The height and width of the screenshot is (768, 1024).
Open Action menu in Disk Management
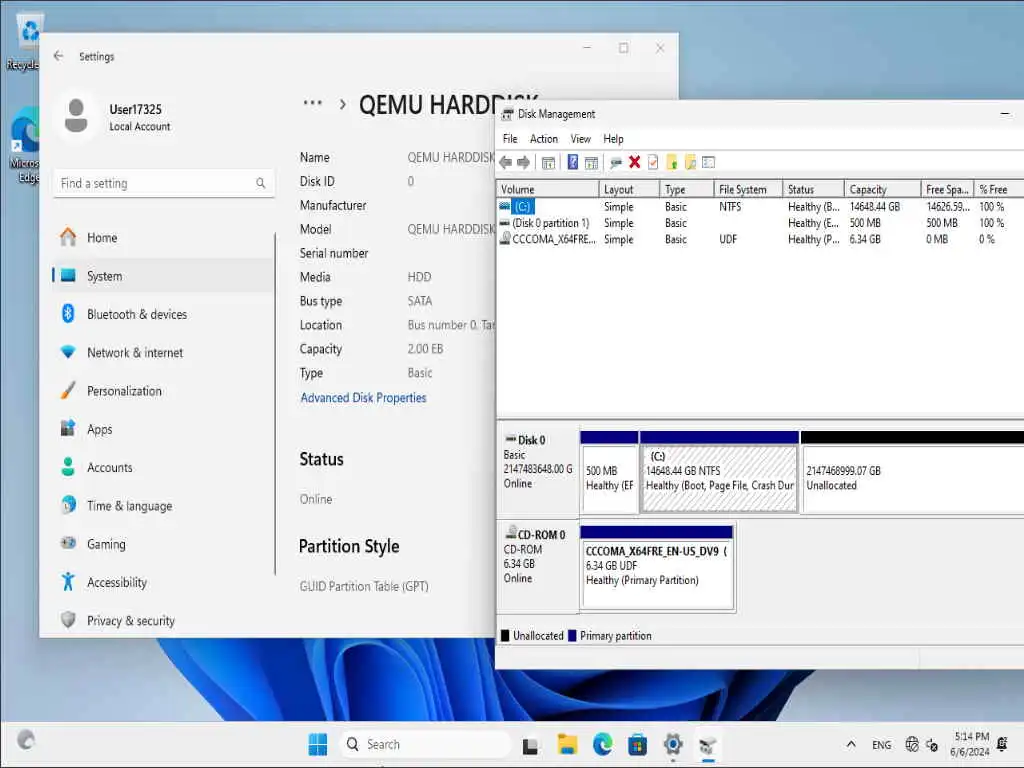point(543,138)
